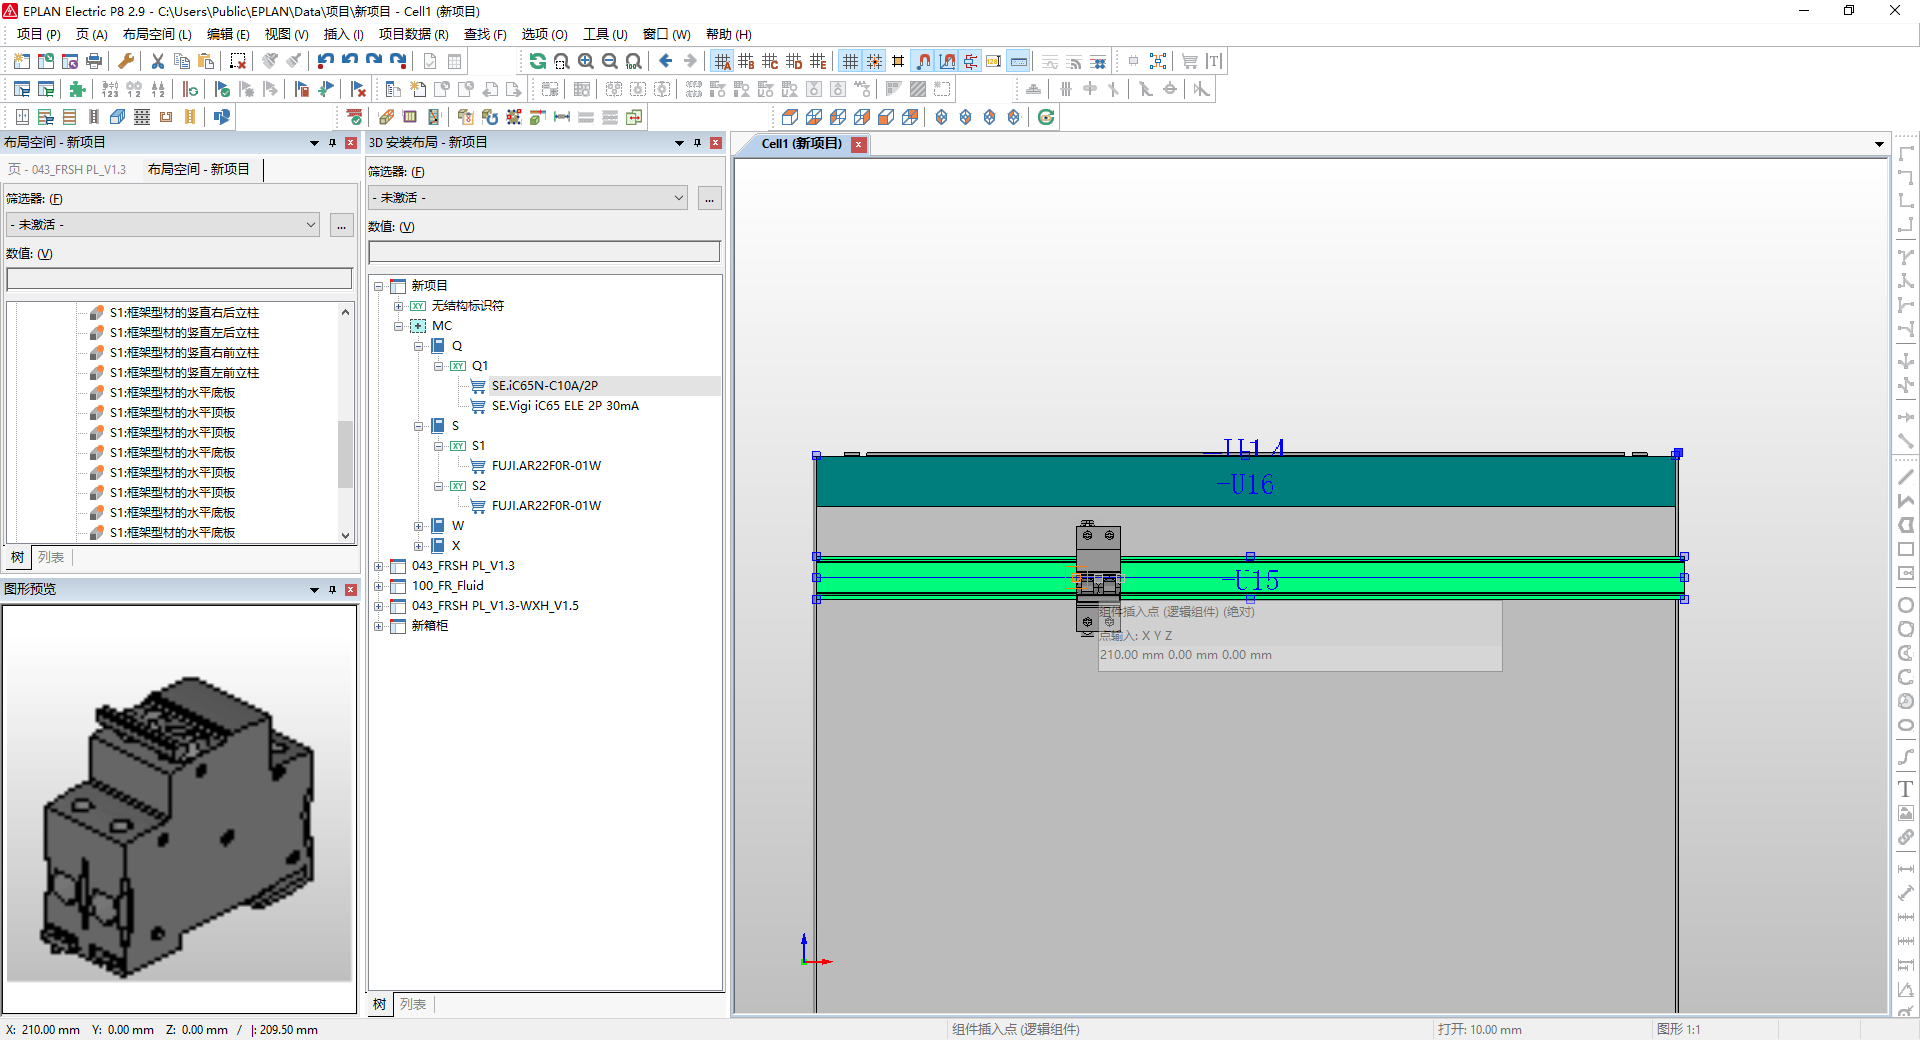The image size is (1920, 1040).
Task: Click the back navigation arrow
Action: [x=665, y=61]
